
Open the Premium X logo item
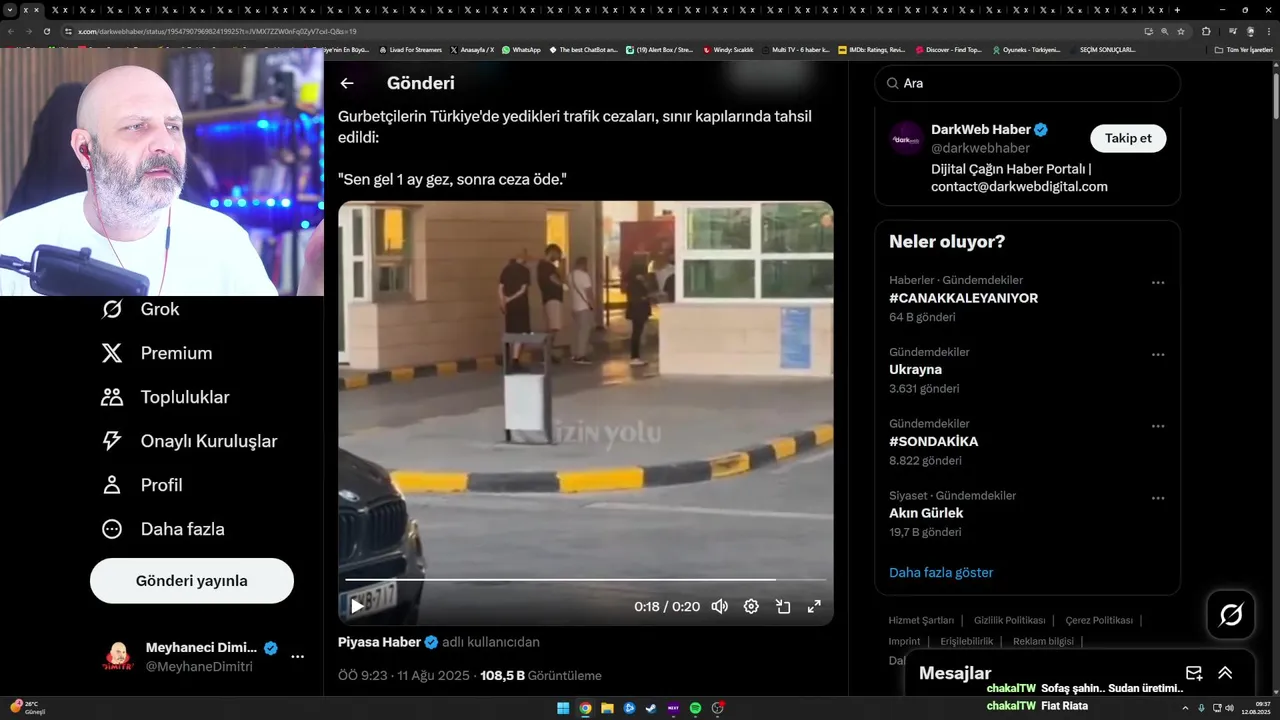coord(157,353)
